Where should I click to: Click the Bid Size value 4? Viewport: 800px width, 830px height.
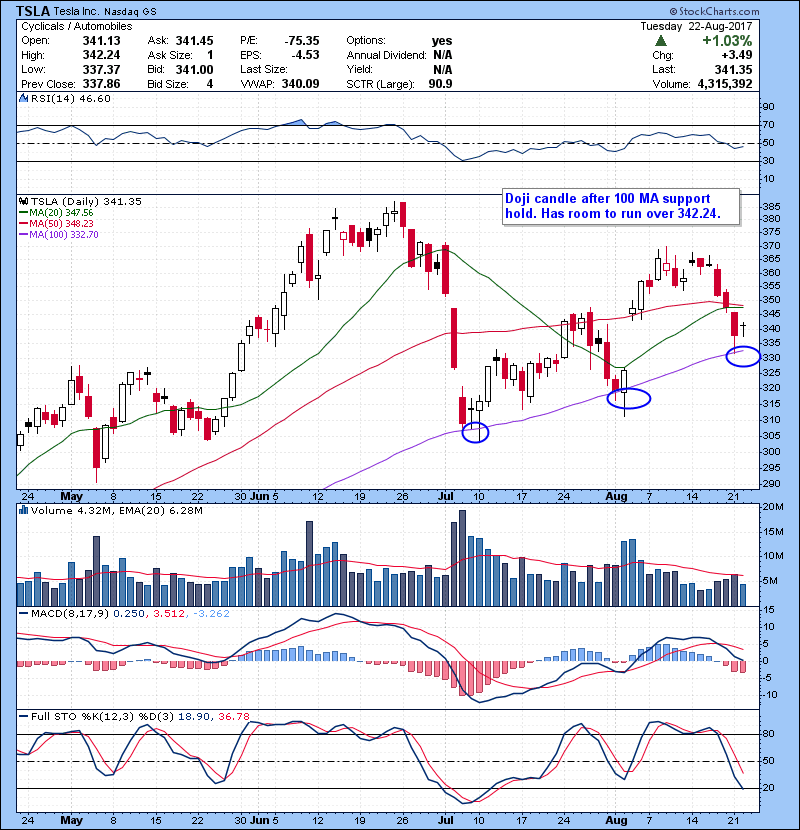coord(210,84)
